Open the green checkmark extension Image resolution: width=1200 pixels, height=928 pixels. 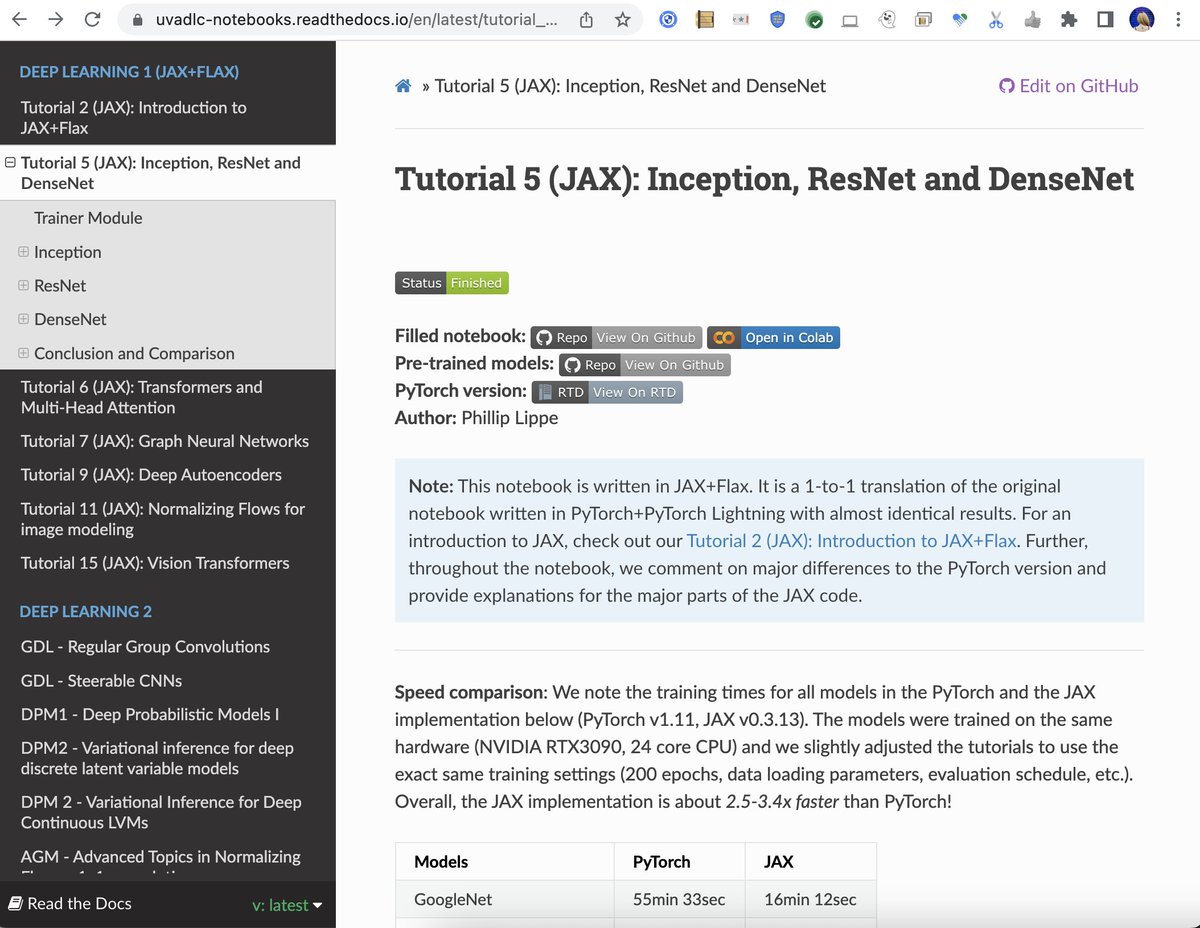[x=814, y=19]
